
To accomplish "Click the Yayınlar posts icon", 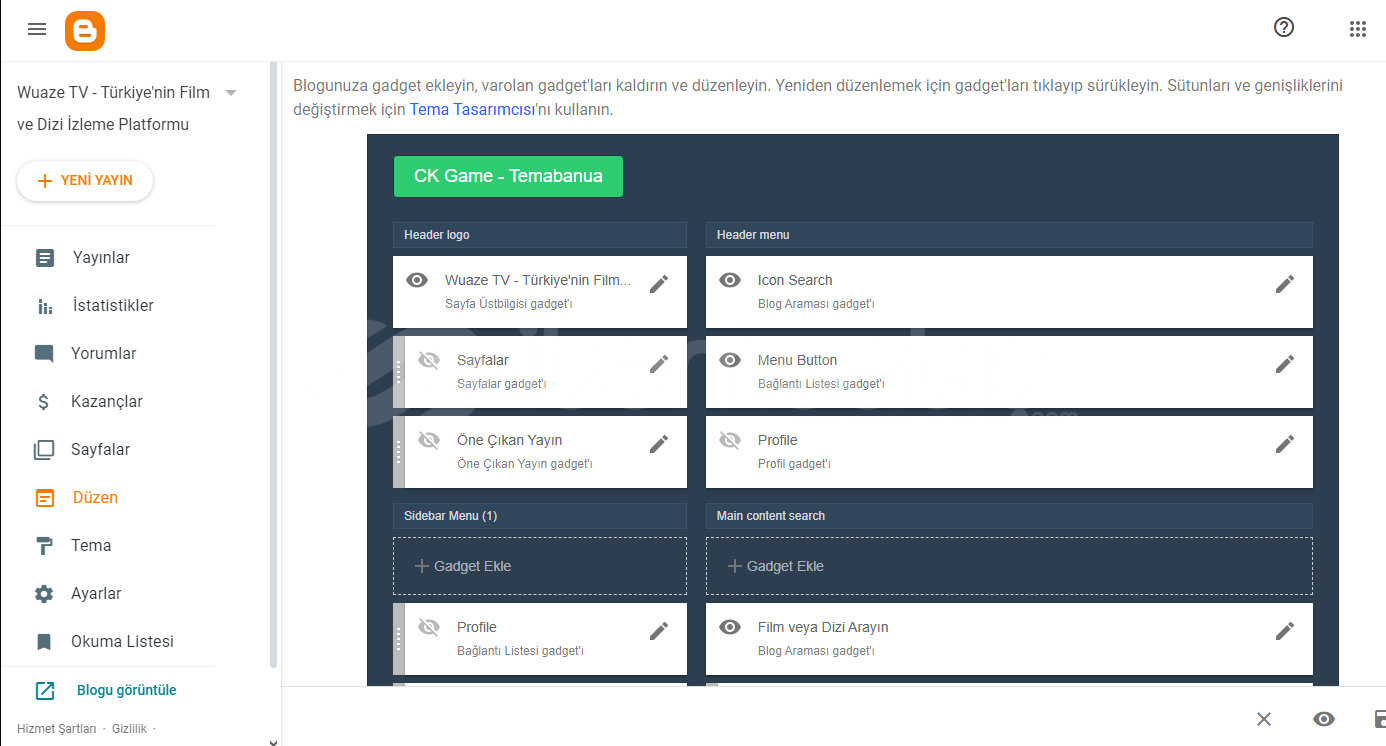I will [44, 258].
